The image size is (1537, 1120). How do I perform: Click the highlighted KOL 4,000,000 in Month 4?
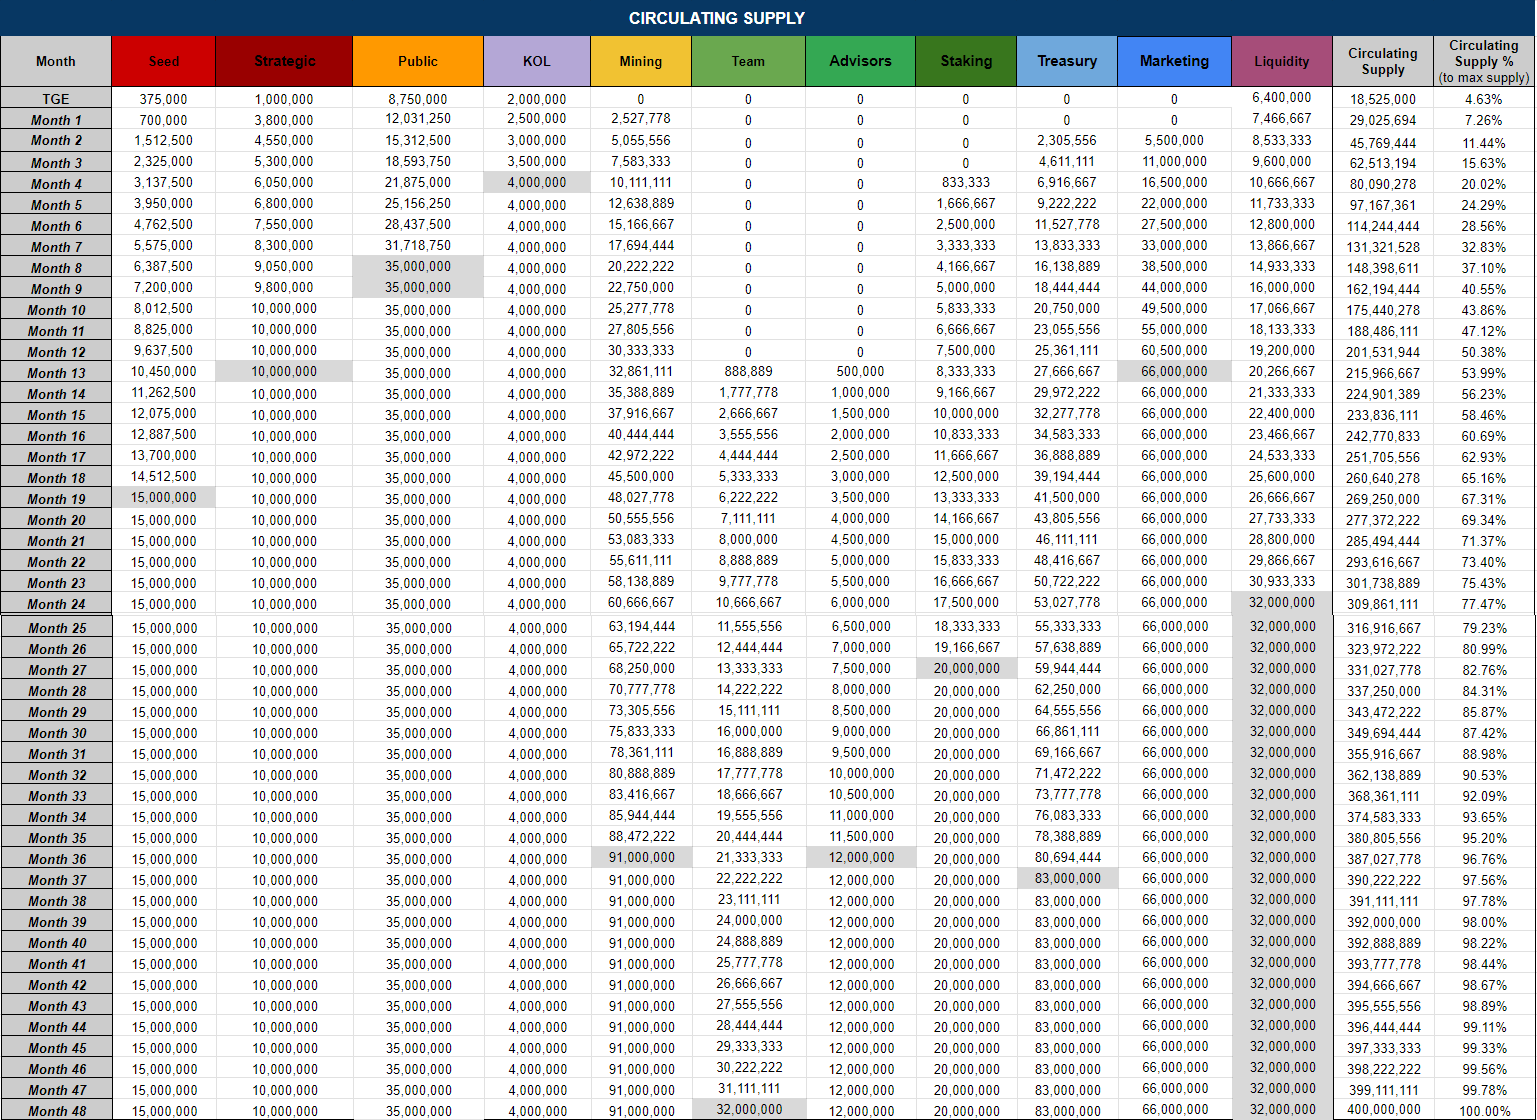click(x=537, y=182)
